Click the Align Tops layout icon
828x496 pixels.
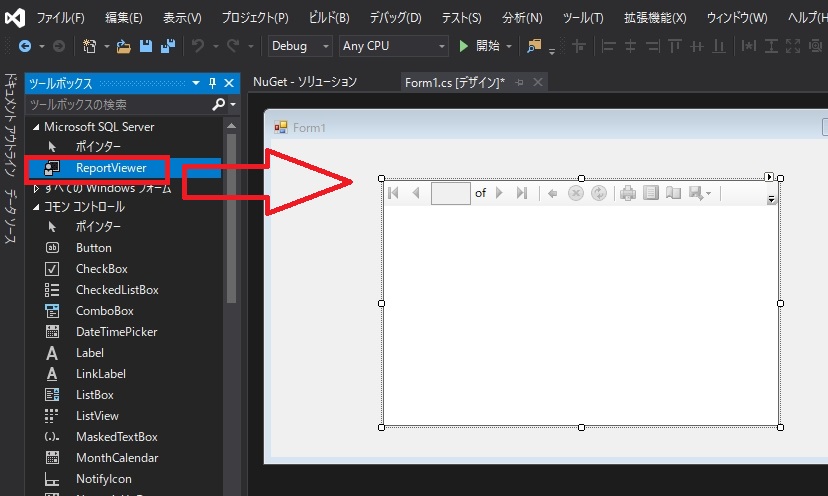point(674,46)
